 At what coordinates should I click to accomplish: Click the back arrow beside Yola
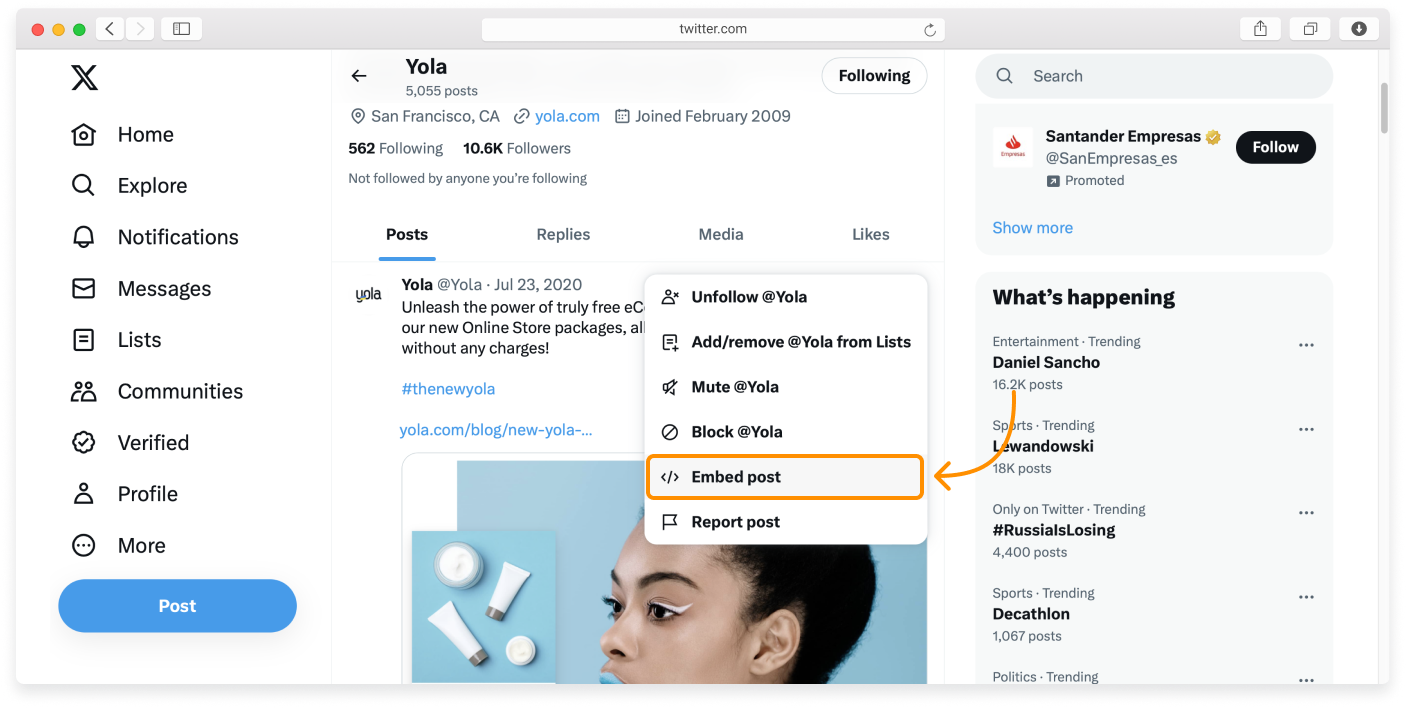[x=359, y=76]
